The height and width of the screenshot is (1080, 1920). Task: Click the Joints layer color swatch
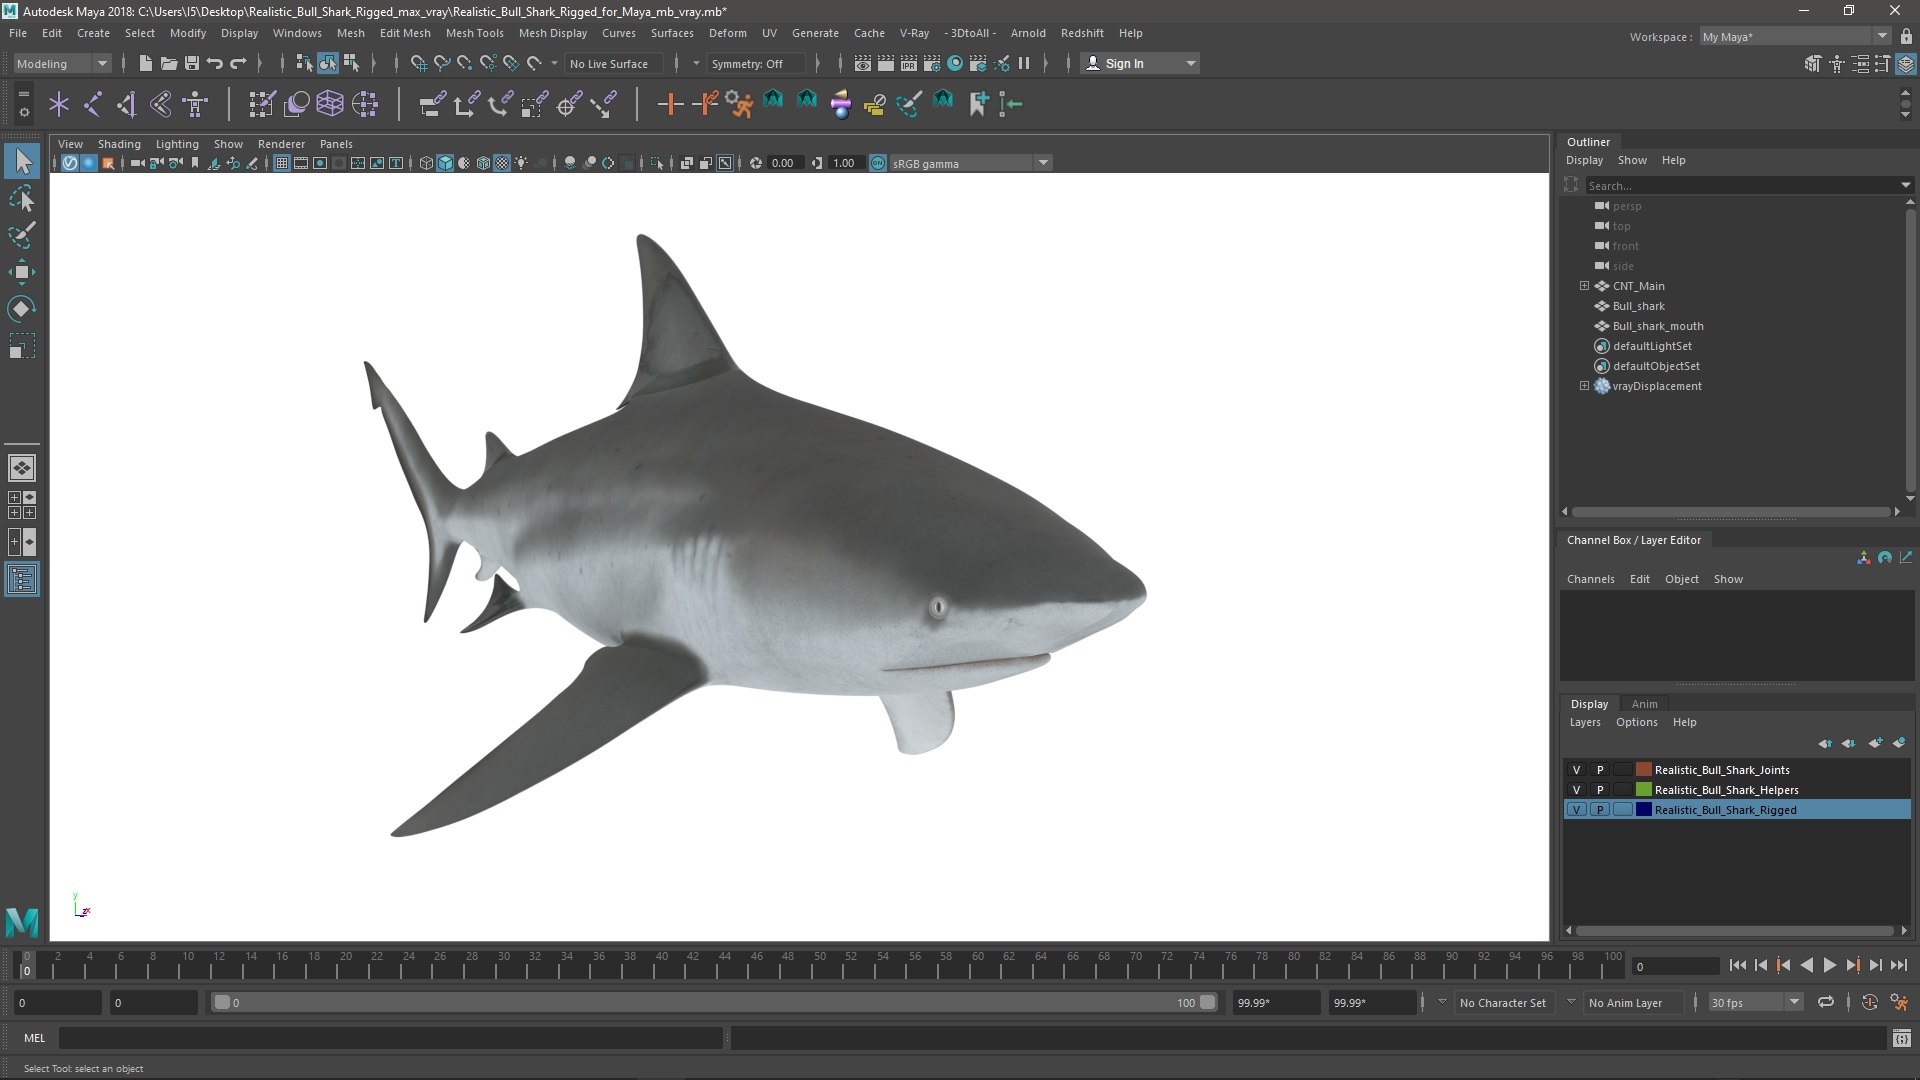pos(1643,770)
